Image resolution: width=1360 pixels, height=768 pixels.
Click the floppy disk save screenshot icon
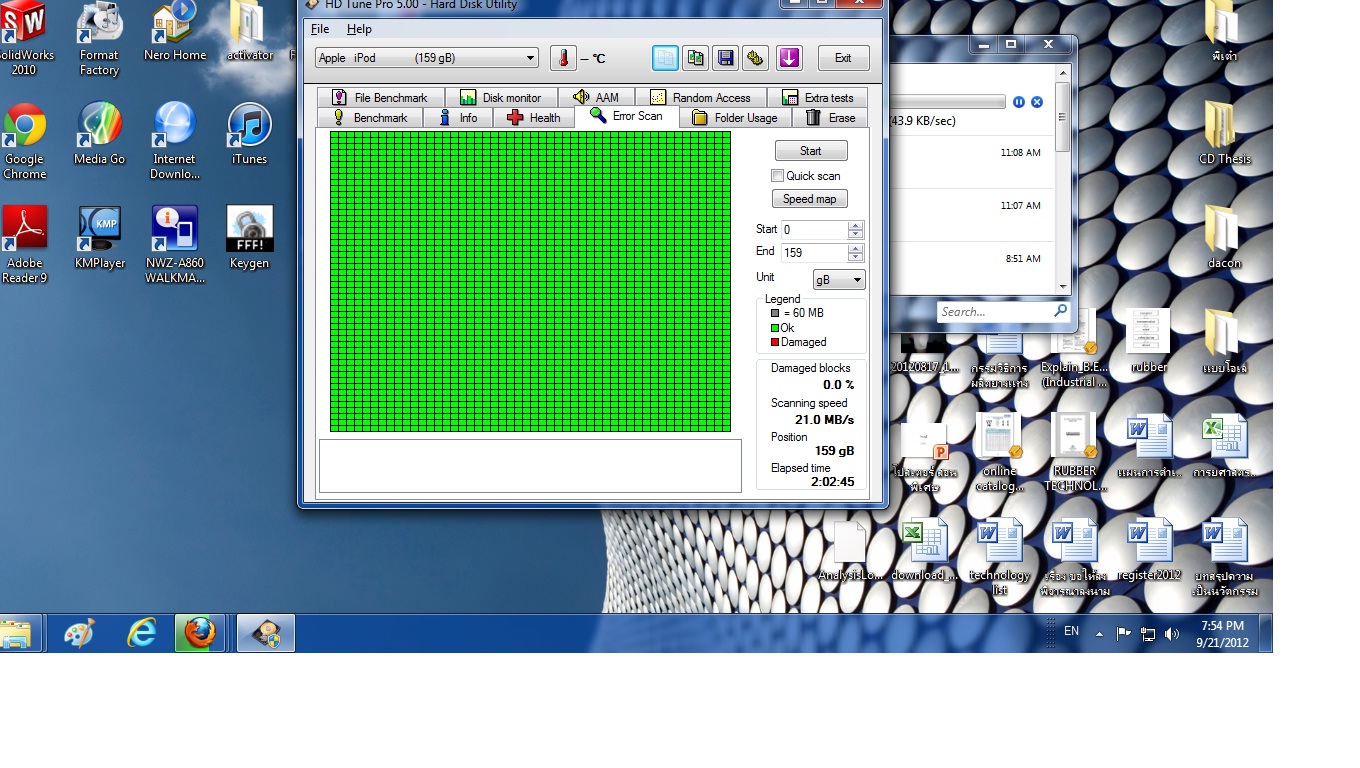[725, 58]
